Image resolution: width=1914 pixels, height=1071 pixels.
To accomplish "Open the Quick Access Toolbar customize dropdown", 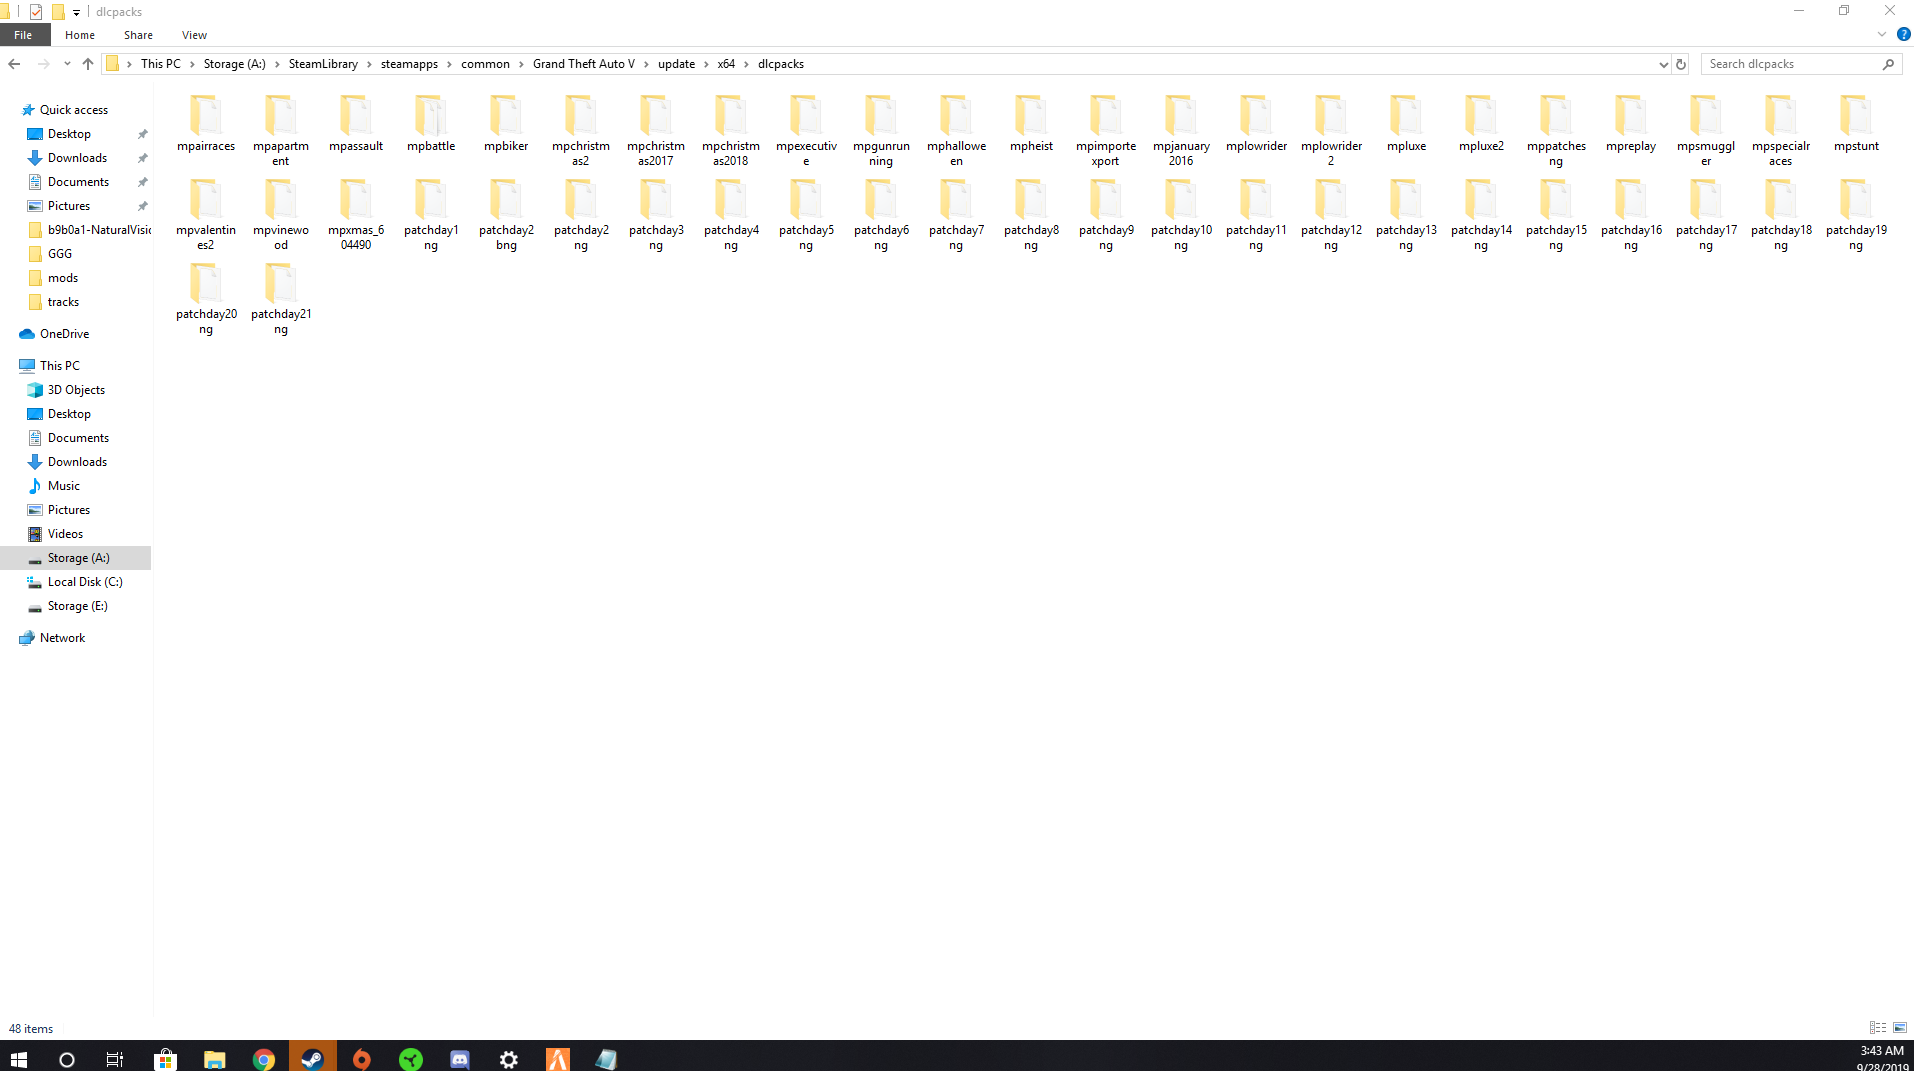I will [x=76, y=12].
